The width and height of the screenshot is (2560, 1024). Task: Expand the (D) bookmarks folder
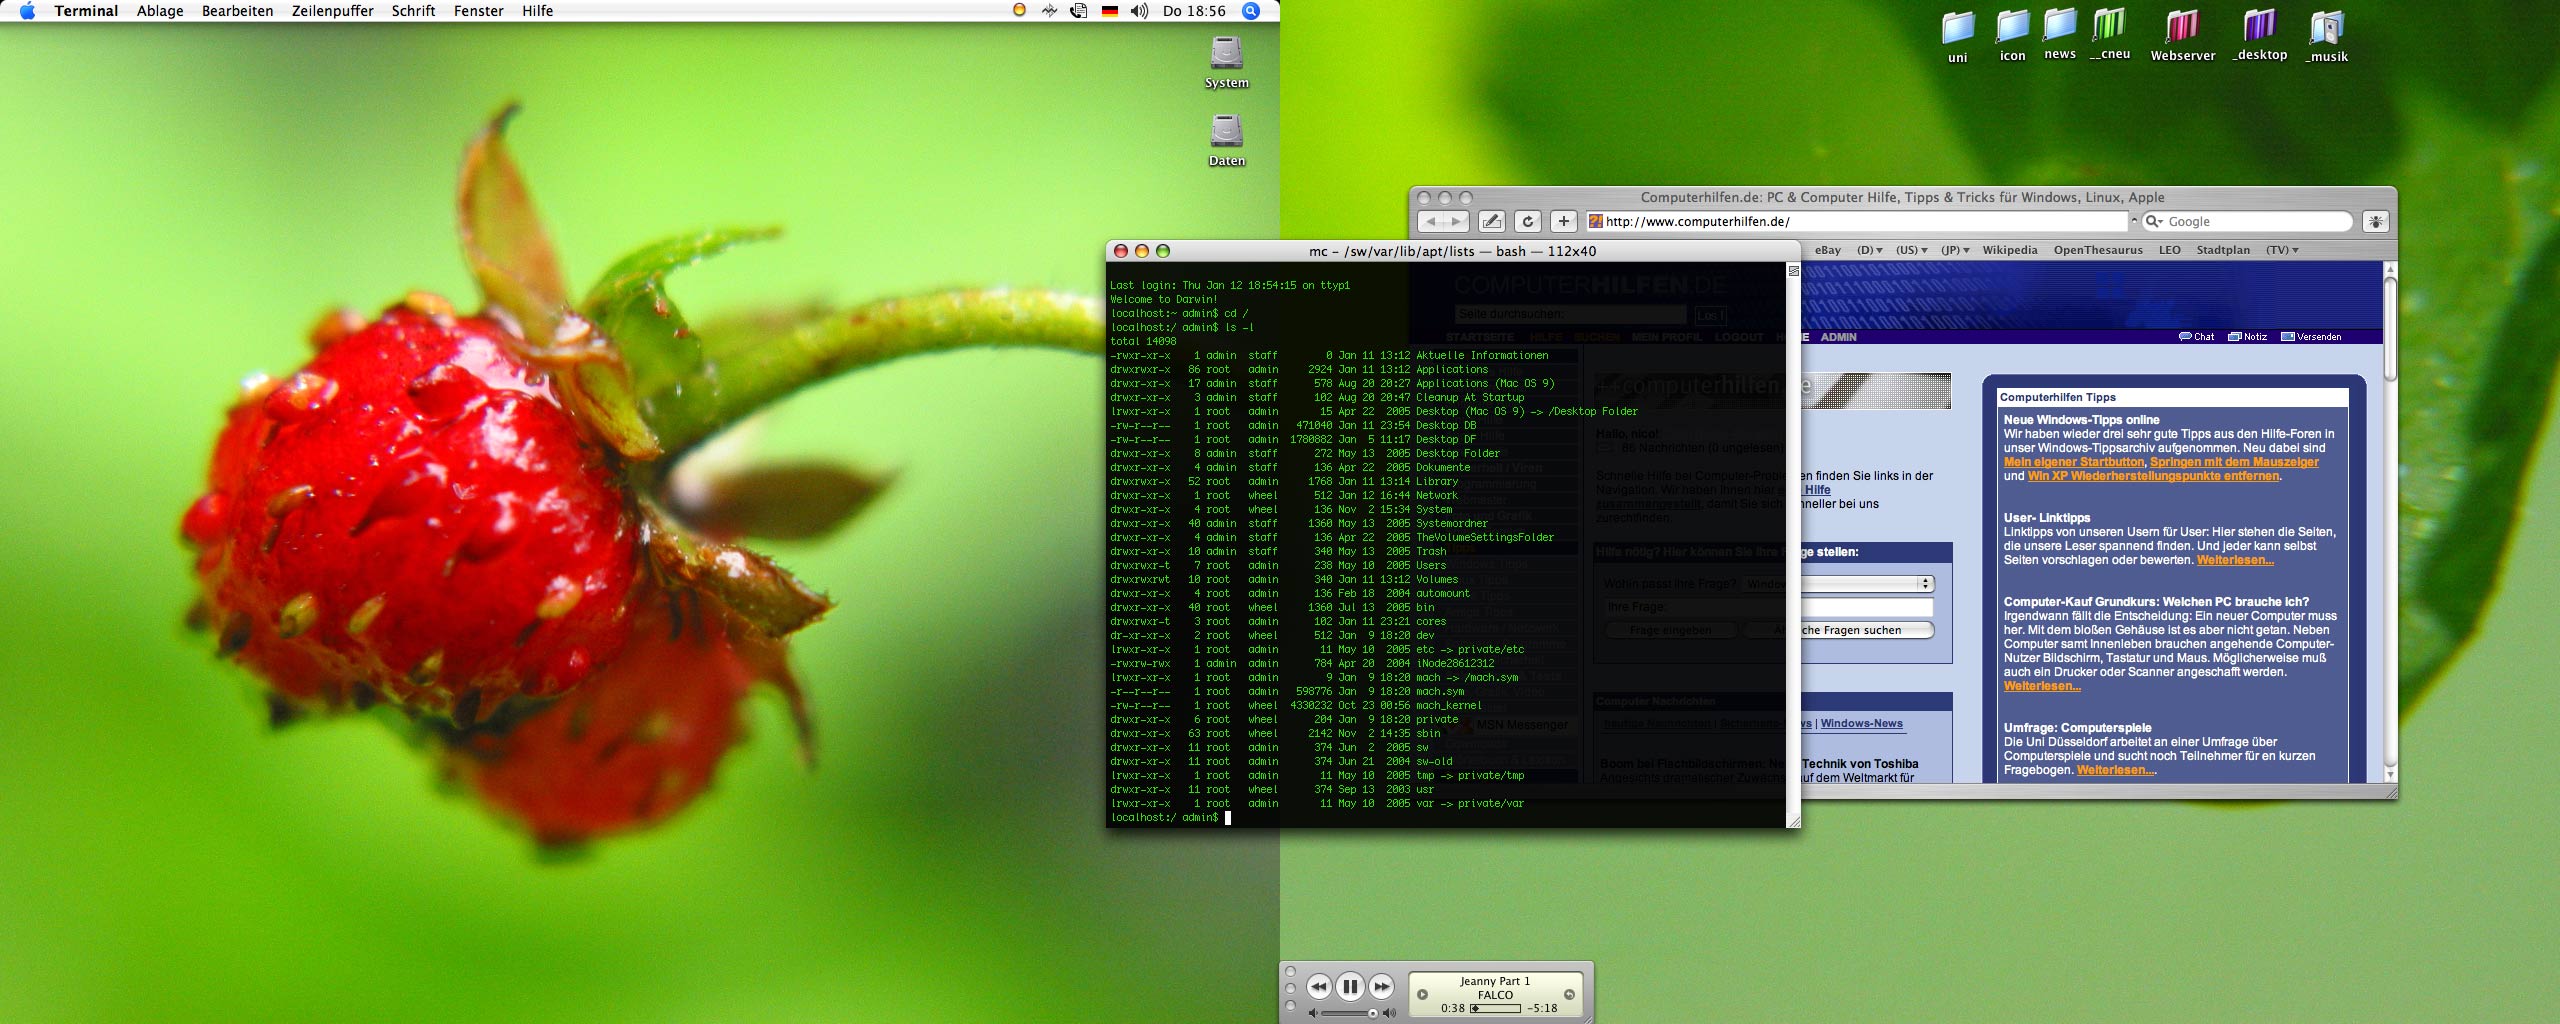1869,250
